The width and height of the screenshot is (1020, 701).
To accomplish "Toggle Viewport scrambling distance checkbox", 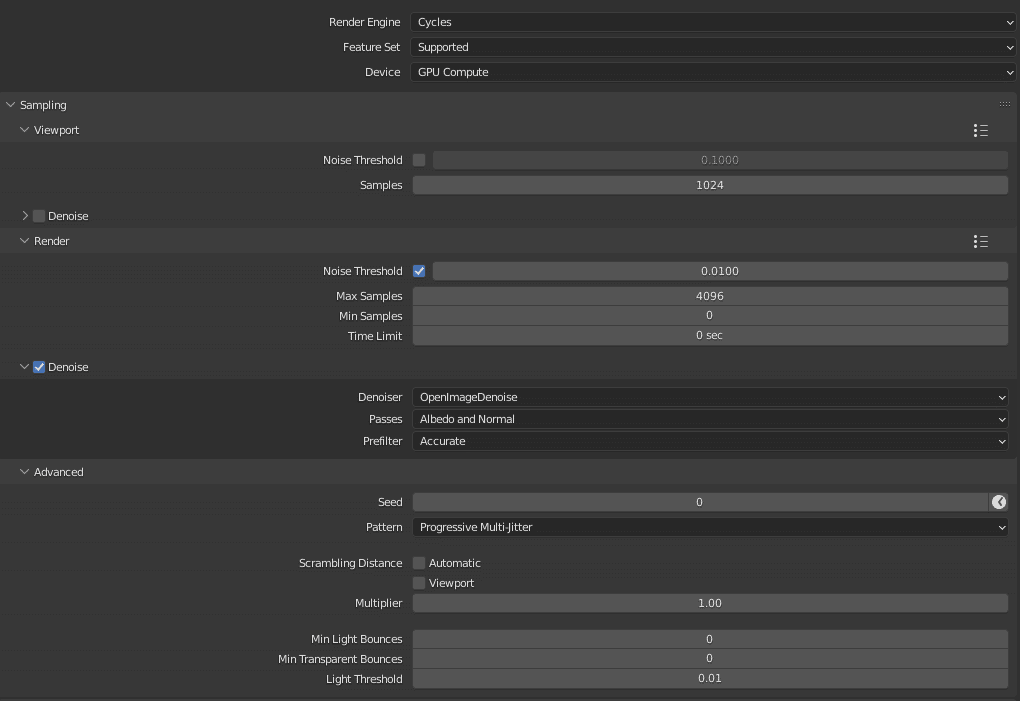I will (x=419, y=583).
